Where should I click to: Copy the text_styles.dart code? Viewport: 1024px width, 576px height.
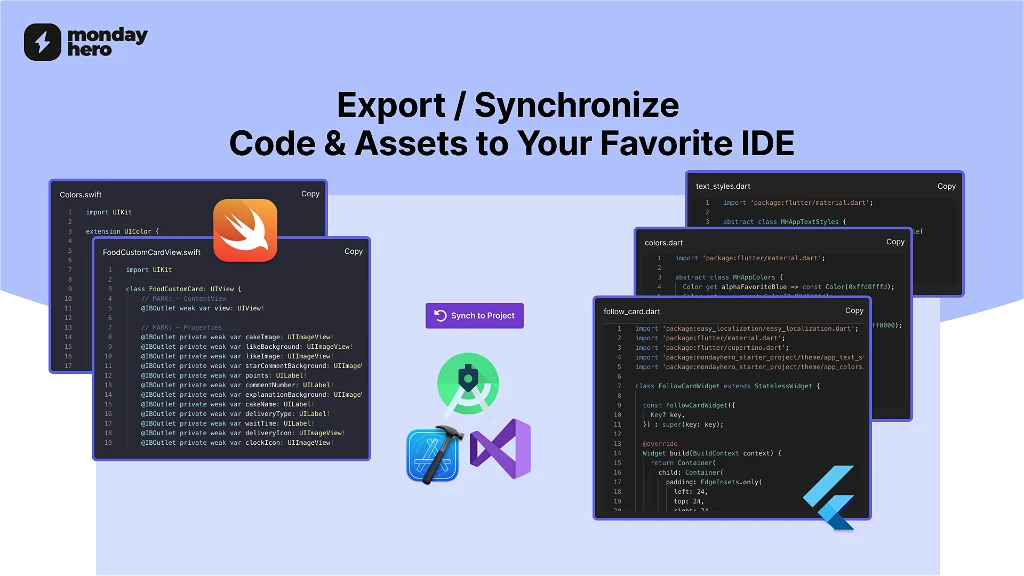(x=945, y=186)
